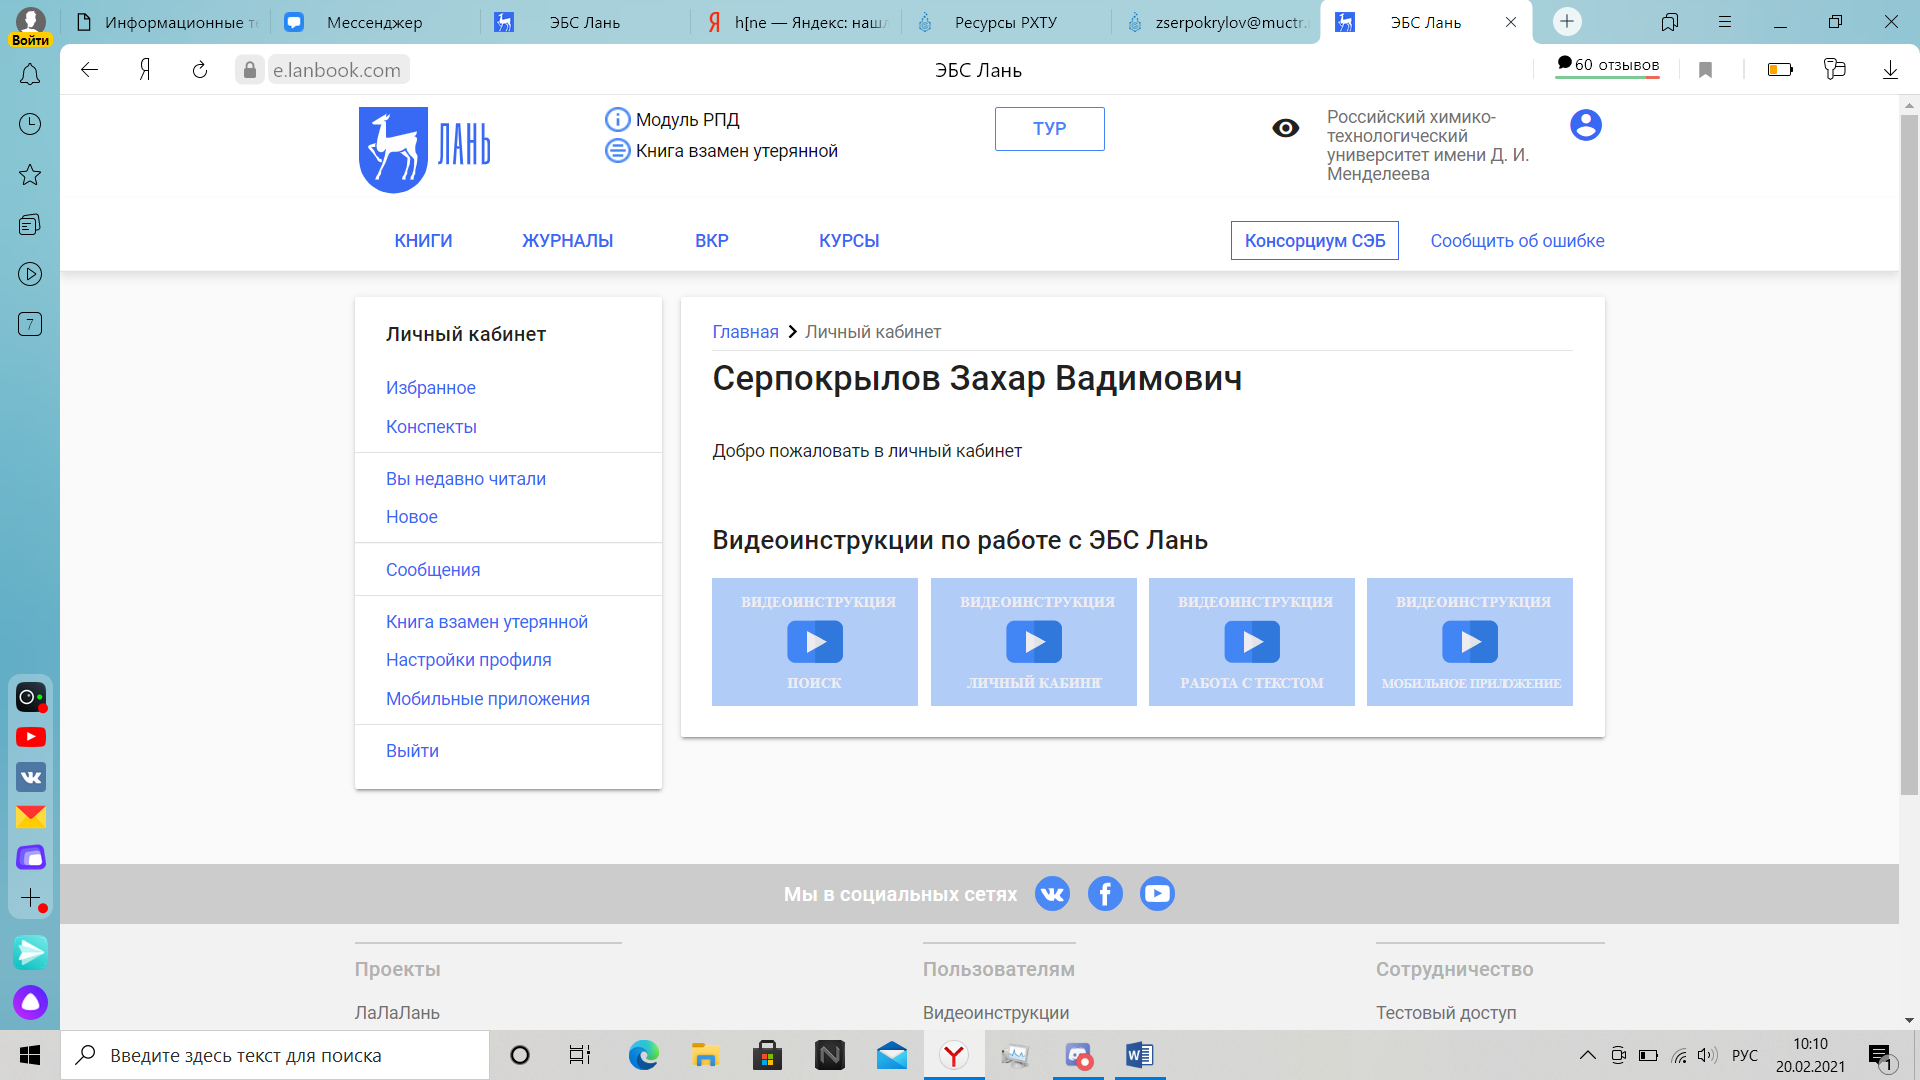Viewport: 1920px width, 1080px height.
Task: Open Windows Start menu
Action: click(x=30, y=1055)
